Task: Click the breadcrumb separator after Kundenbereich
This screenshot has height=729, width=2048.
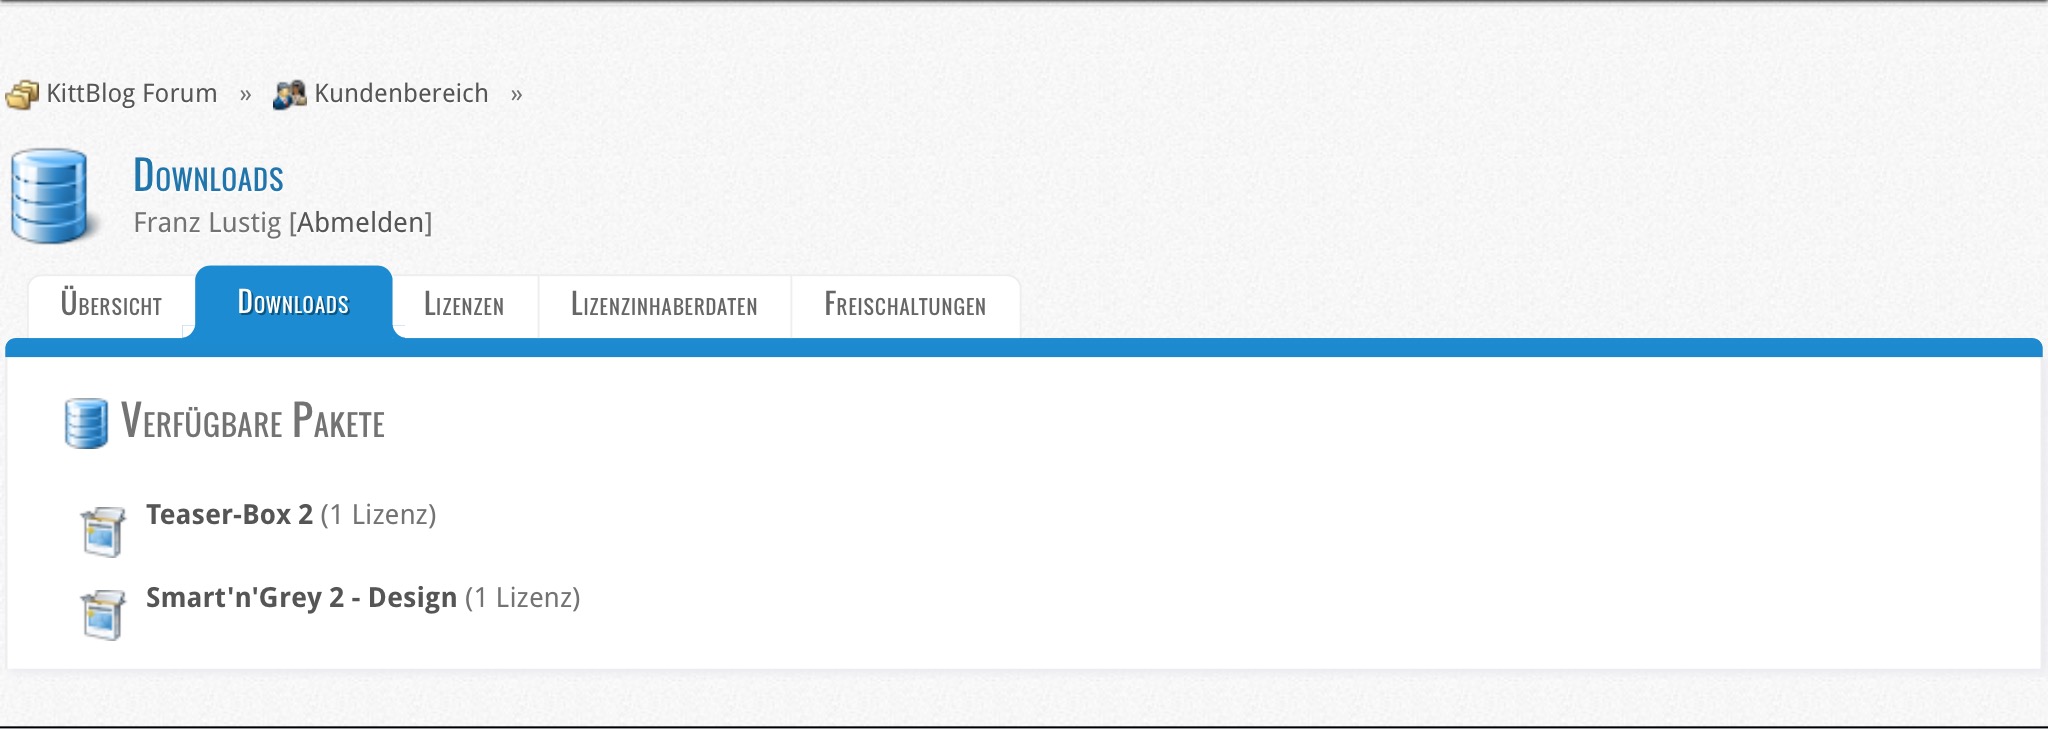Action: pyautogui.click(x=516, y=95)
